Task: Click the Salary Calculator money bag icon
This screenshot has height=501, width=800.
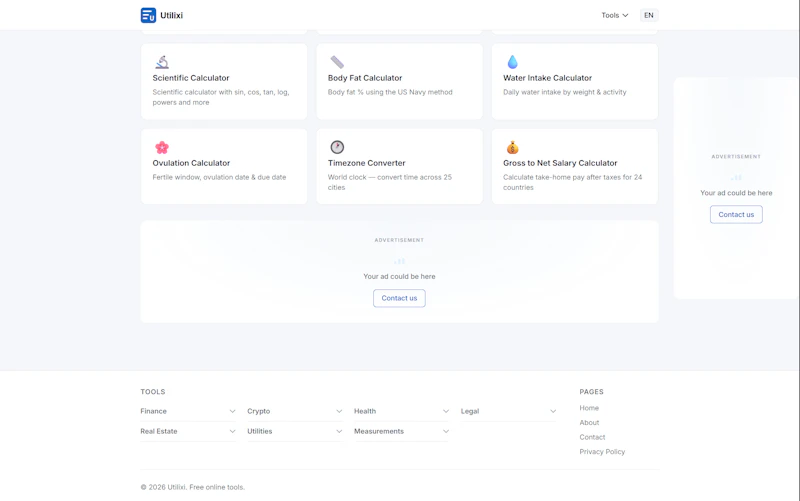Action: [x=512, y=147]
